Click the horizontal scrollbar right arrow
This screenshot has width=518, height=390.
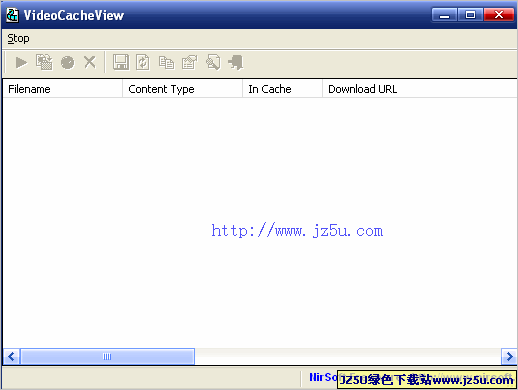point(509,357)
